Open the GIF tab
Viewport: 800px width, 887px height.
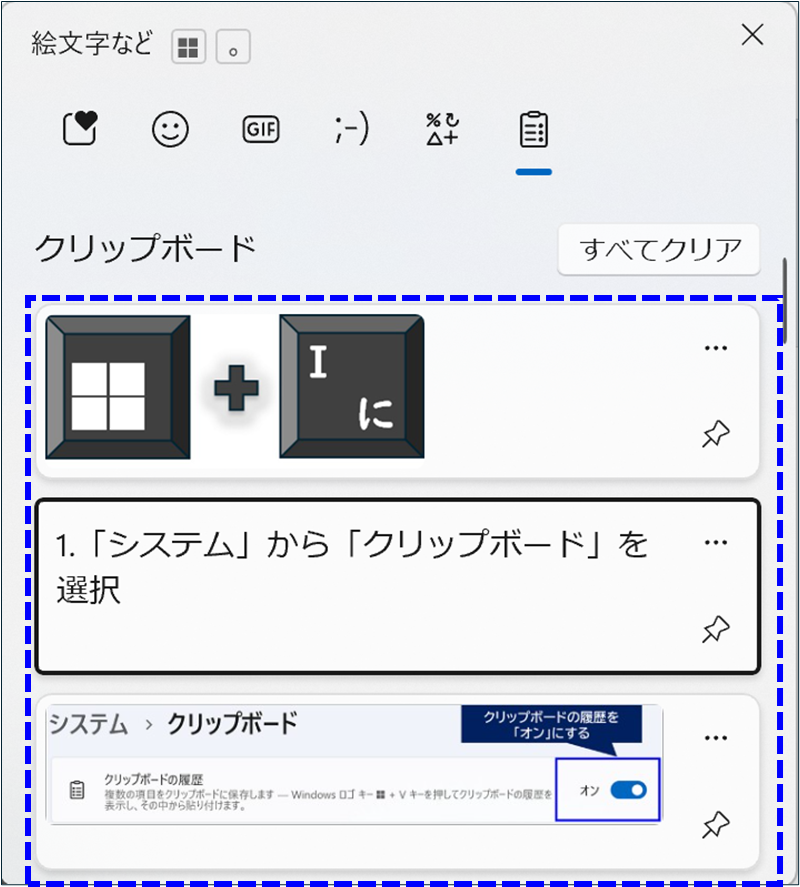point(261,130)
